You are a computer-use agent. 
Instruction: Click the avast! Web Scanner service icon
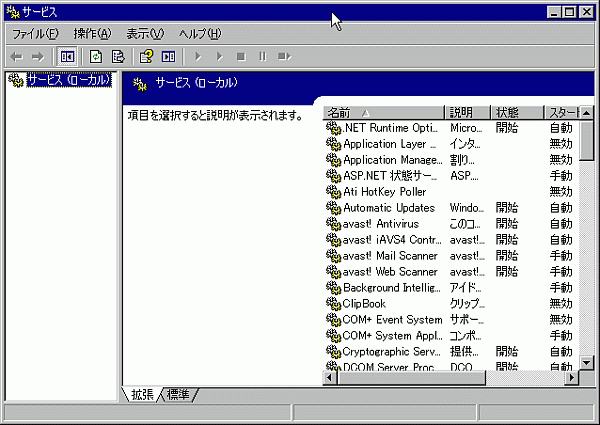(333, 272)
